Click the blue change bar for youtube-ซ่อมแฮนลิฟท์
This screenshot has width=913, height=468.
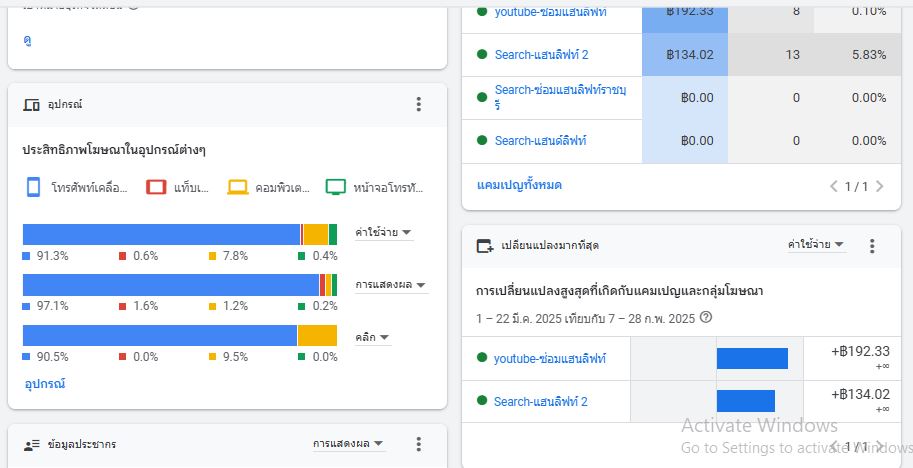click(752, 358)
